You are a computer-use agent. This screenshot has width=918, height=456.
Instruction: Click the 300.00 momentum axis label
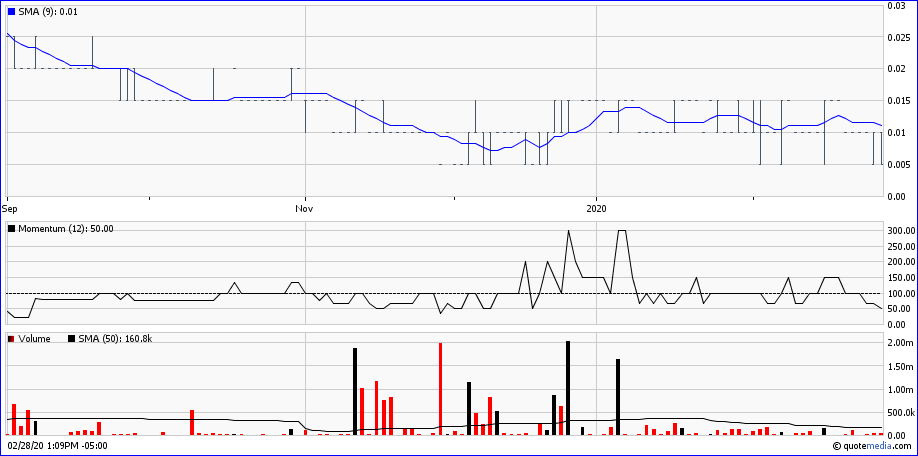(x=902, y=231)
